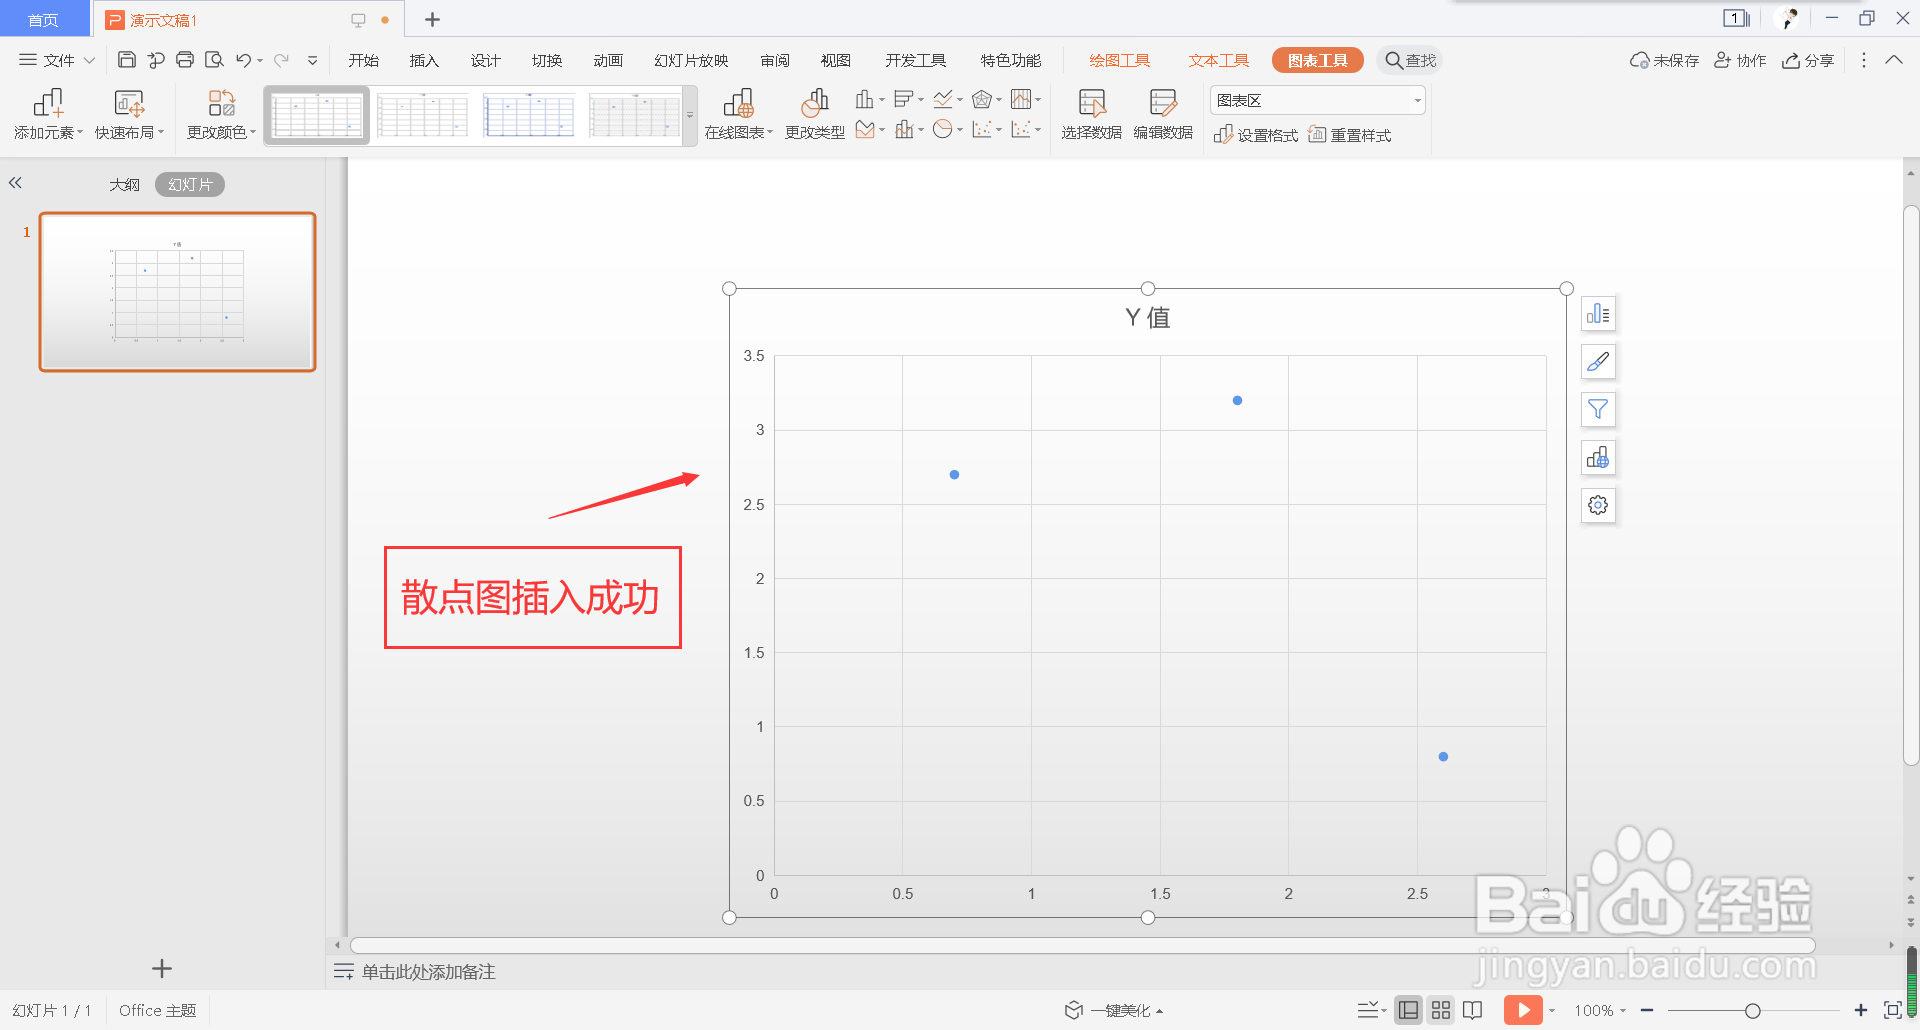1920x1030 pixels.
Task: Insert radar chart type icon
Action: coord(982,99)
